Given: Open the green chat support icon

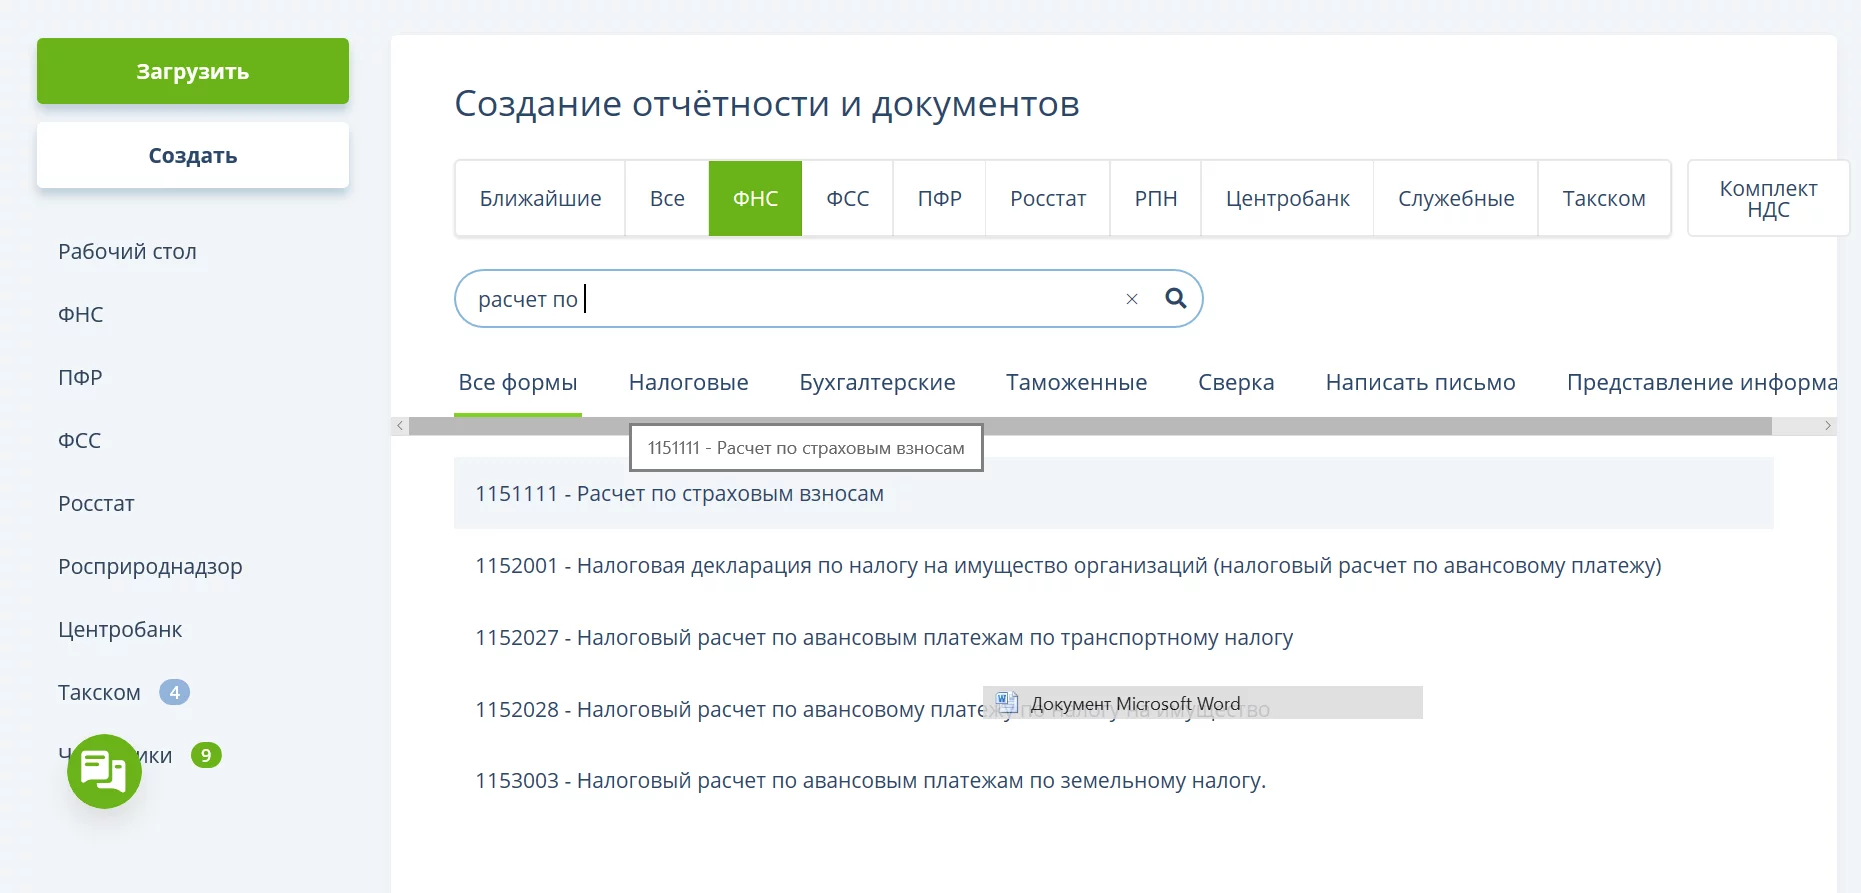Looking at the screenshot, I should tap(104, 771).
